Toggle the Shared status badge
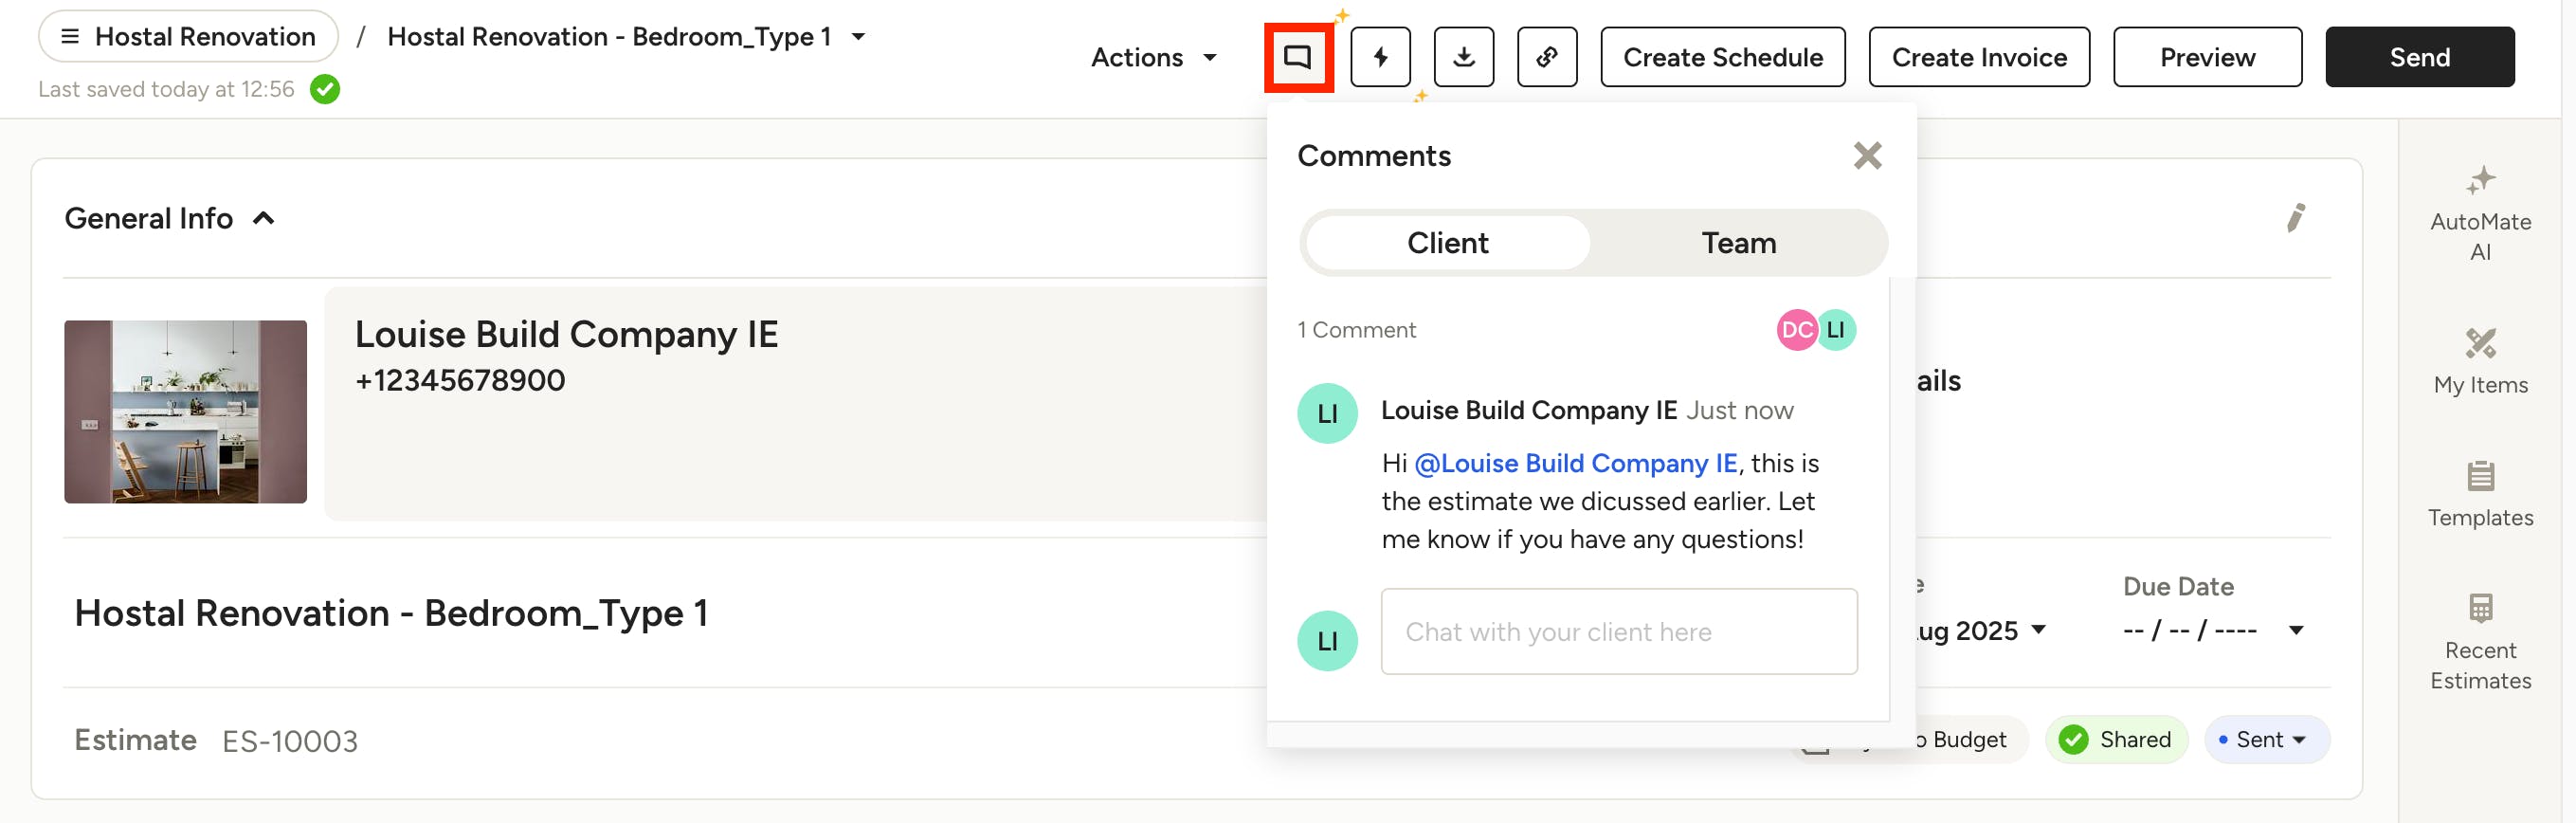This screenshot has height=823, width=2576. pos(2115,739)
